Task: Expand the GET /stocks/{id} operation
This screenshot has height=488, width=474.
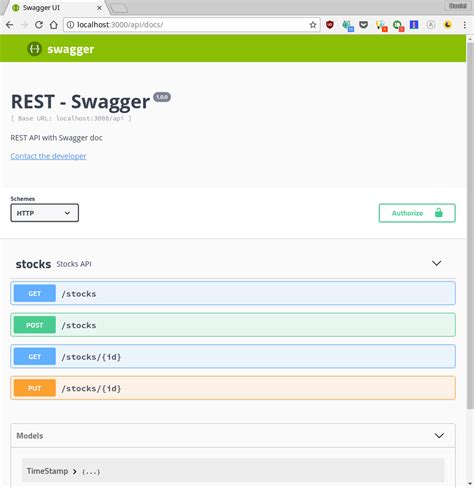Action: (233, 356)
